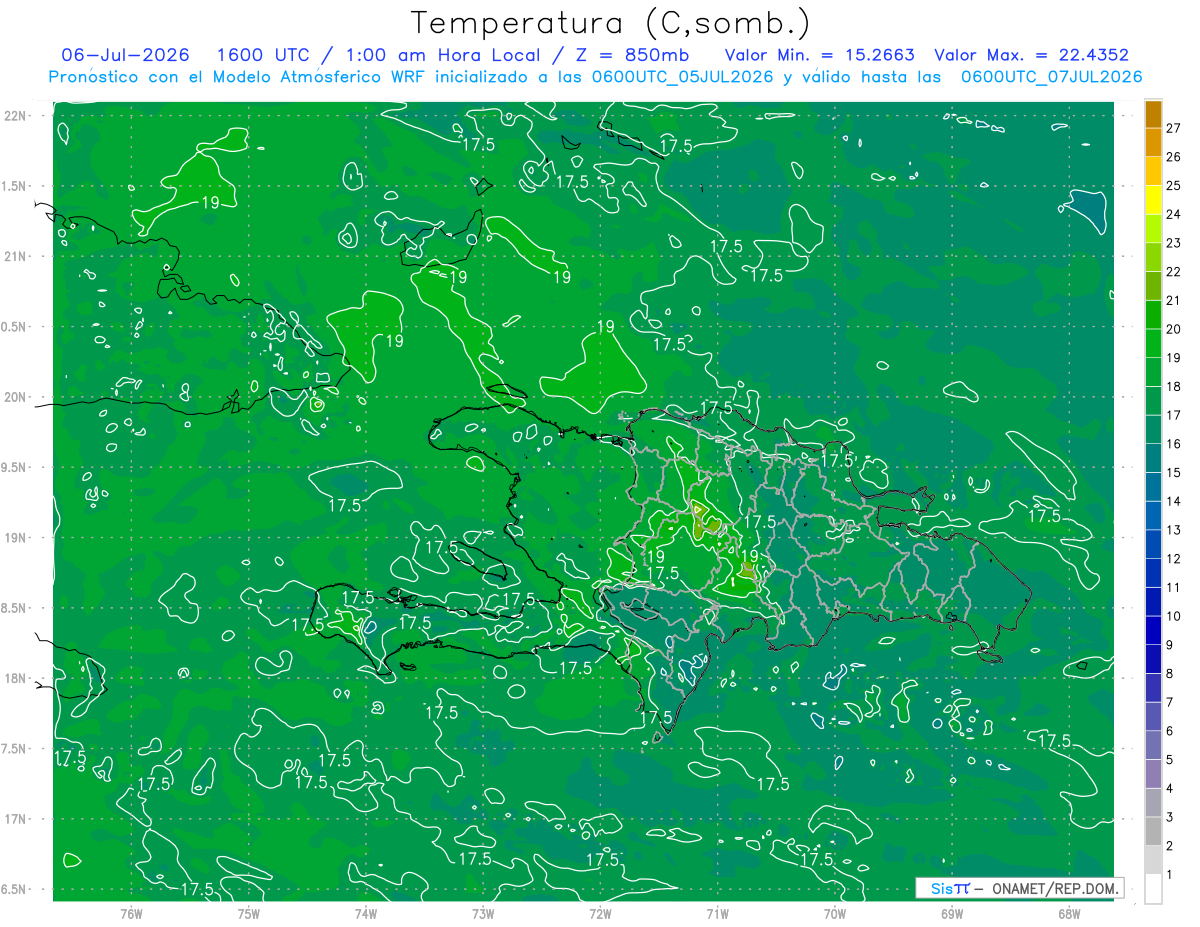The height and width of the screenshot is (927, 1200).
Task: Click the '74W' longitude axis label
Action: 366,913
